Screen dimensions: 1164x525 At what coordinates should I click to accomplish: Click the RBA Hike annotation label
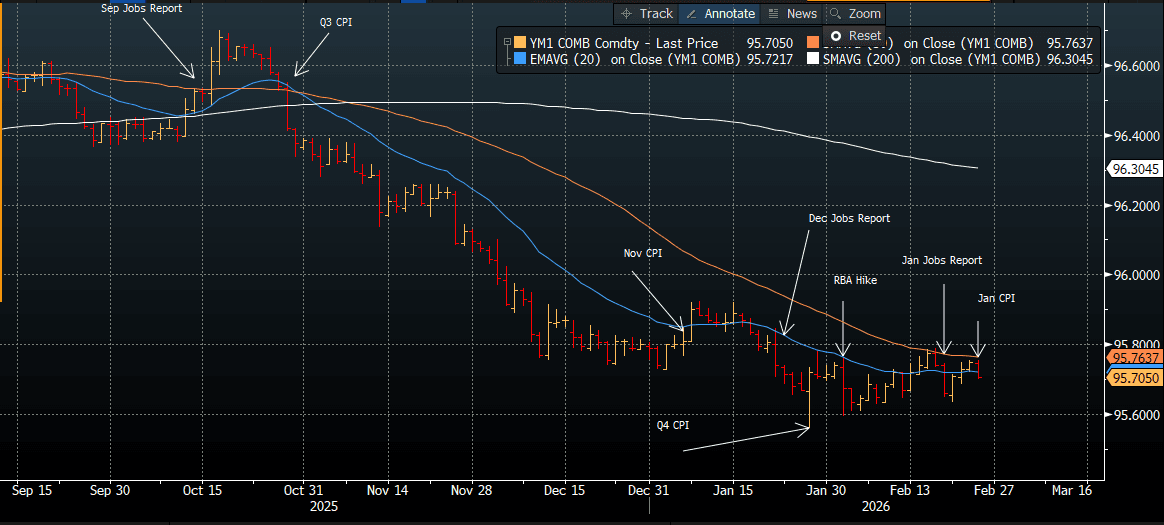tap(854, 281)
